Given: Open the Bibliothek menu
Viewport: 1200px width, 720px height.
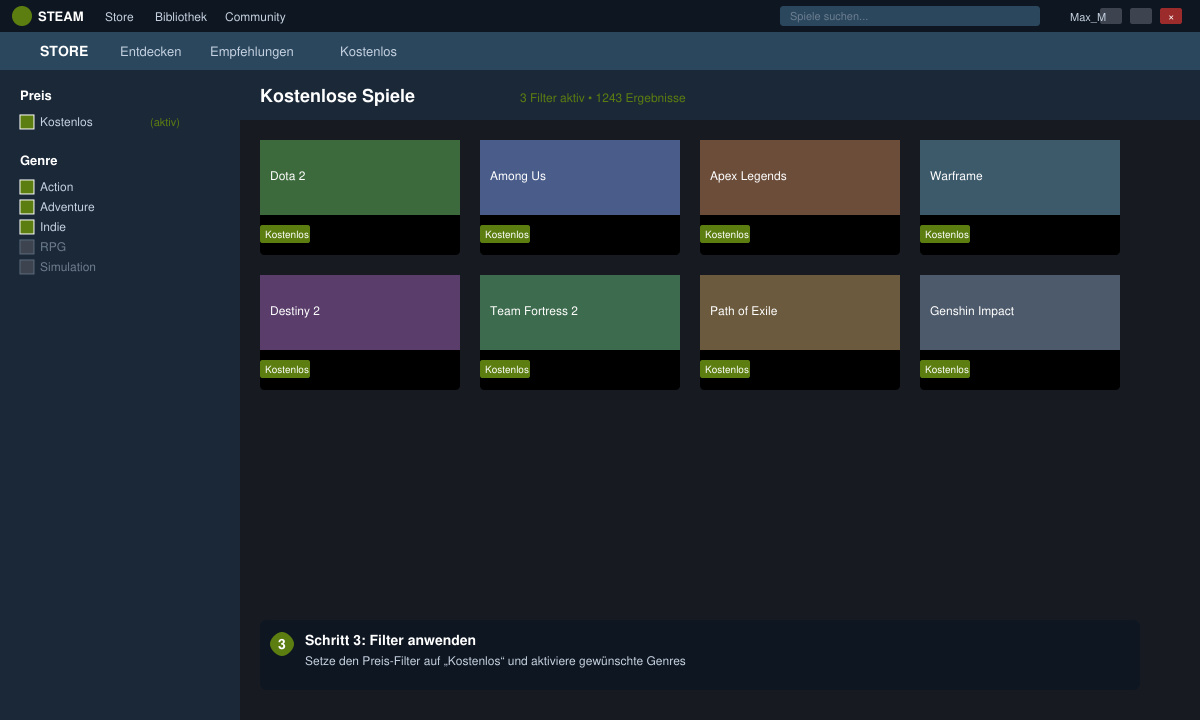Looking at the screenshot, I should (x=181, y=17).
